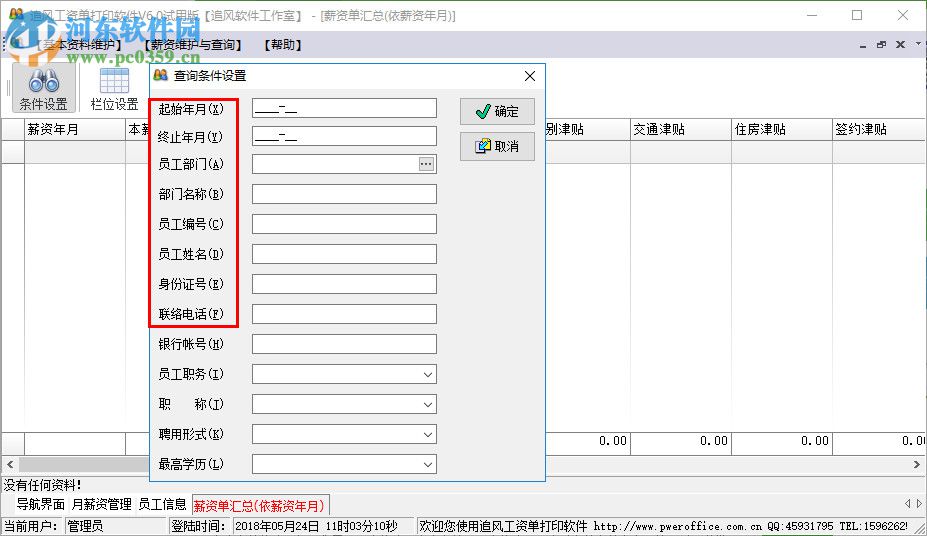Click tab strip scroll right arrow
This screenshot has width=927, height=536.
(x=919, y=503)
